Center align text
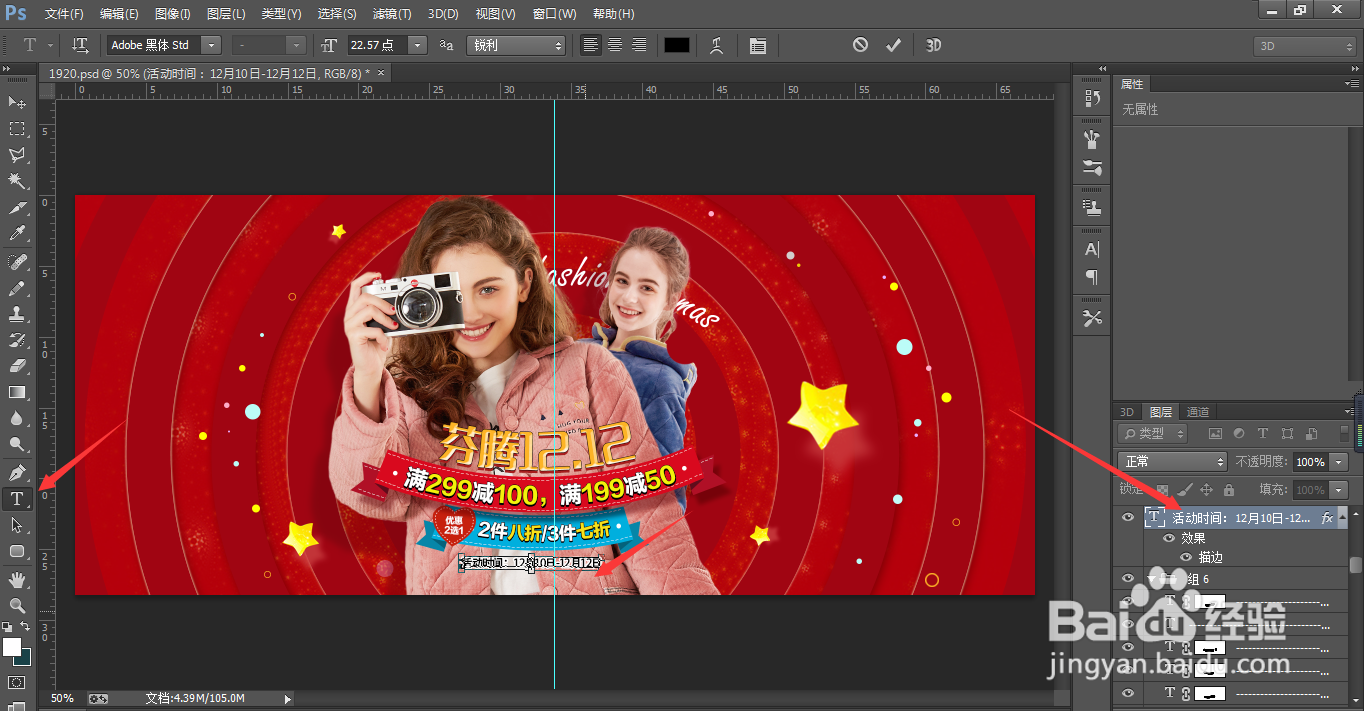 pyautogui.click(x=615, y=45)
